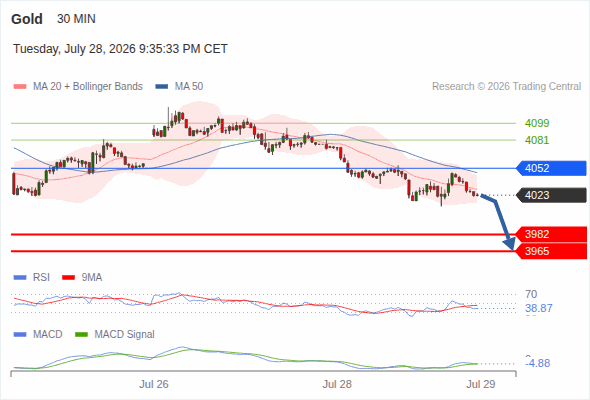Click the green MACD Signal legend marker
The width and height of the screenshot is (590, 400).
point(82,335)
